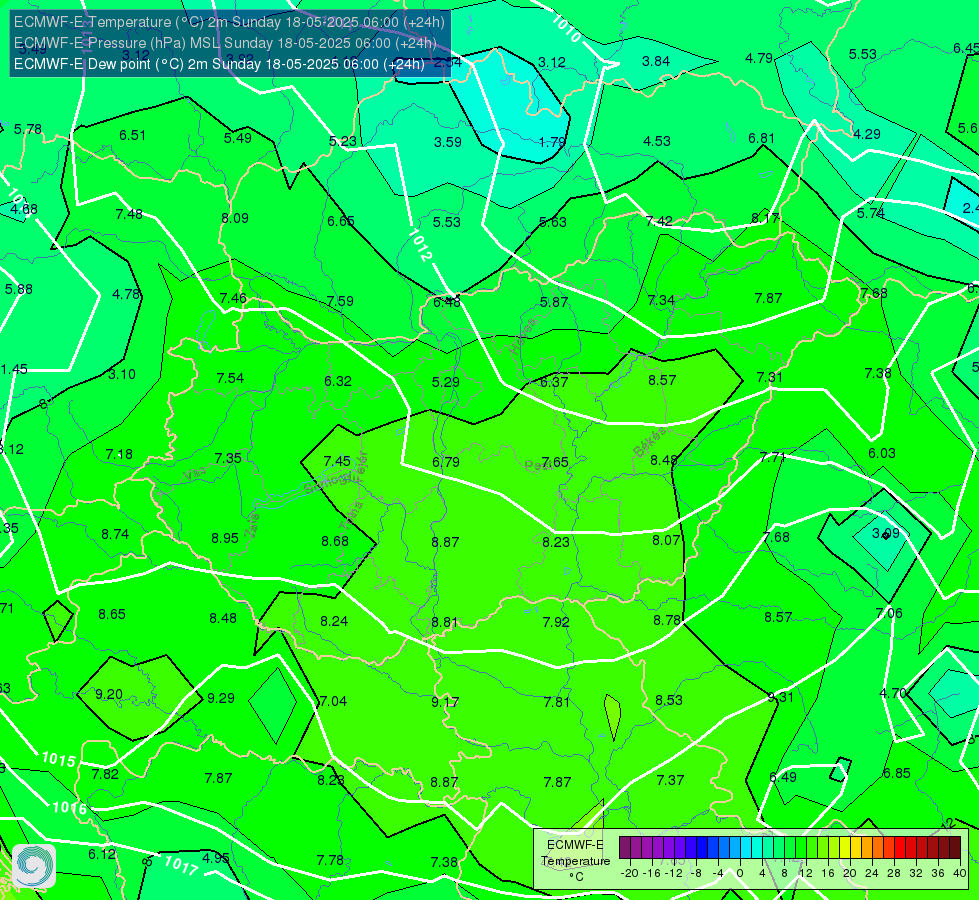This screenshot has height=900, width=979.
Task: Click the 7.78 grid value
Action: pyautogui.click(x=330, y=861)
